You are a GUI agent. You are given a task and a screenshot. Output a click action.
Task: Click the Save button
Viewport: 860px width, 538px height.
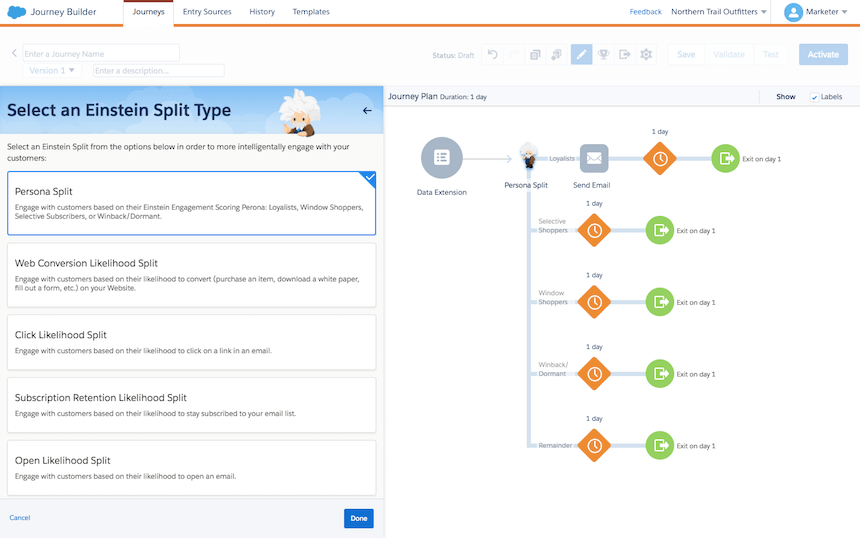coord(686,54)
